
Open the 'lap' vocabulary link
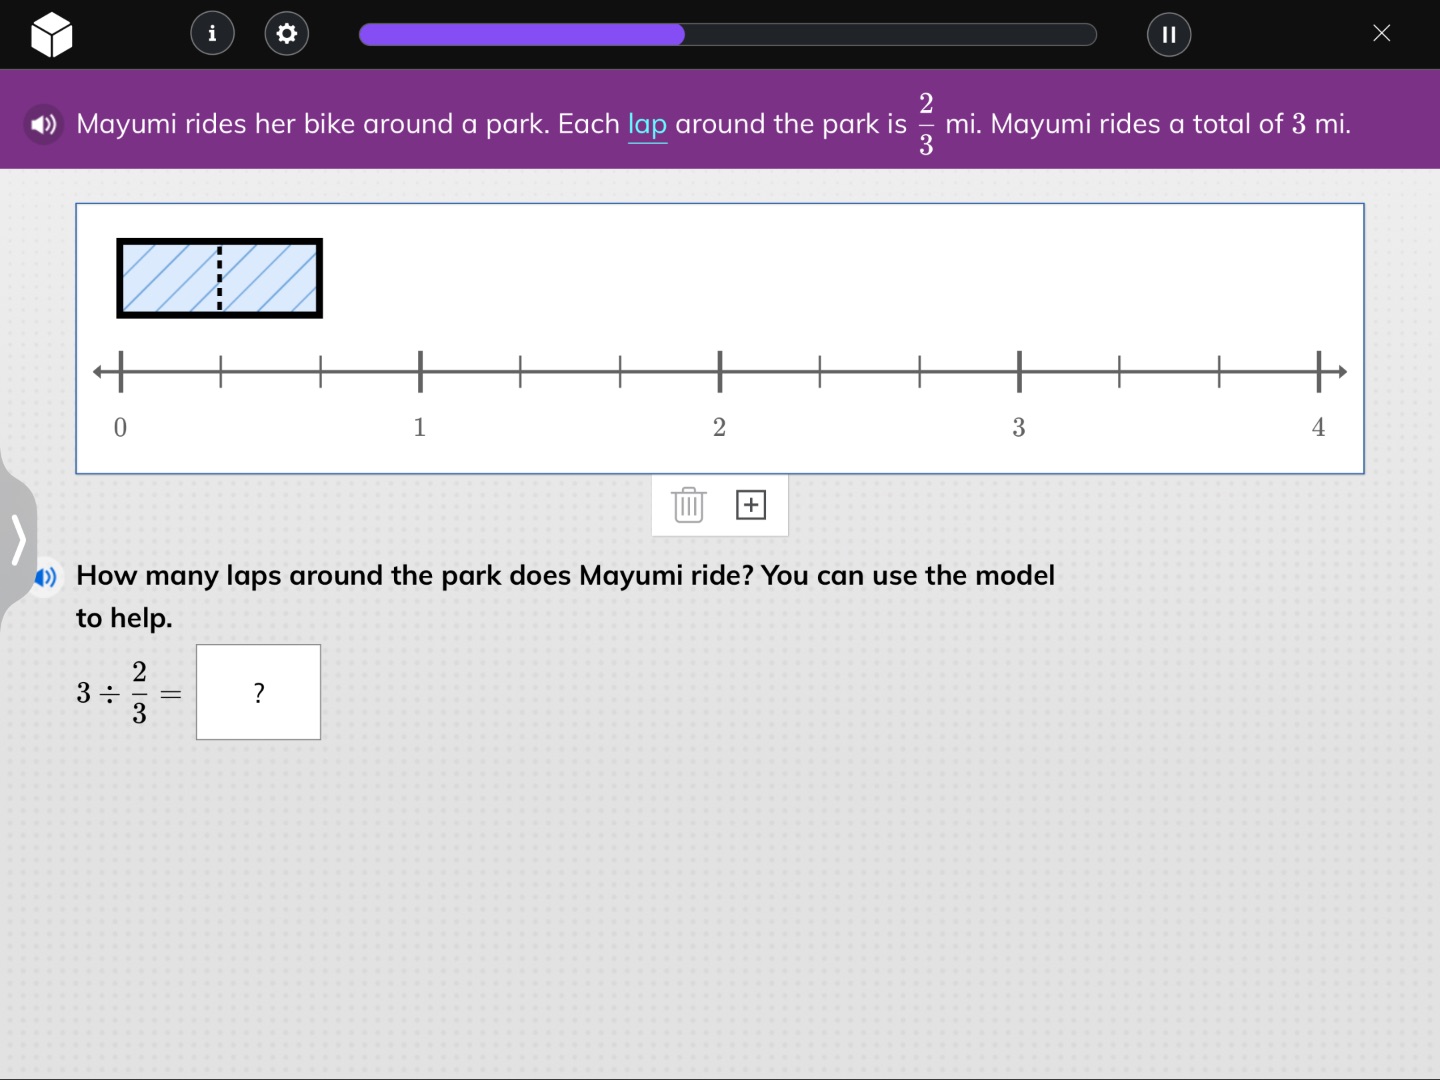[647, 124]
